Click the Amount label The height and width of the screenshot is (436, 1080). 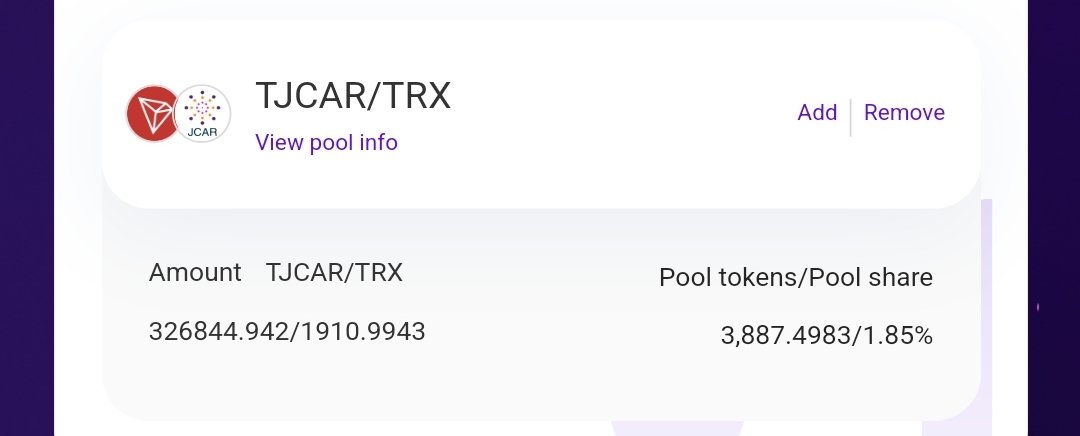(x=195, y=273)
